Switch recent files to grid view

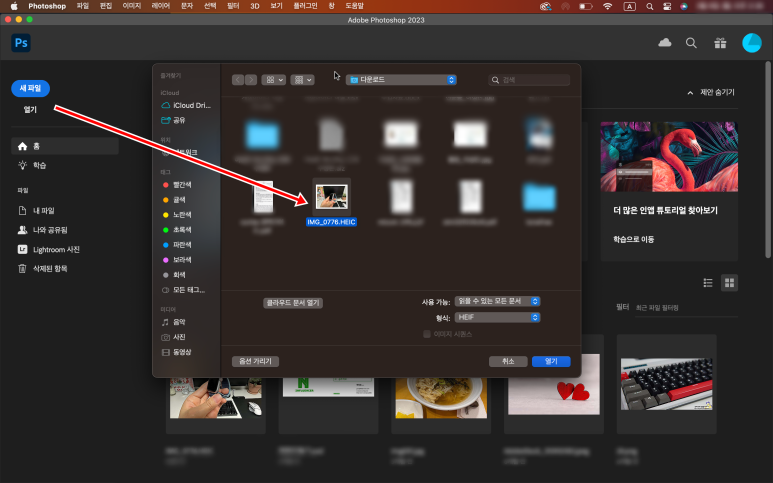coord(729,282)
